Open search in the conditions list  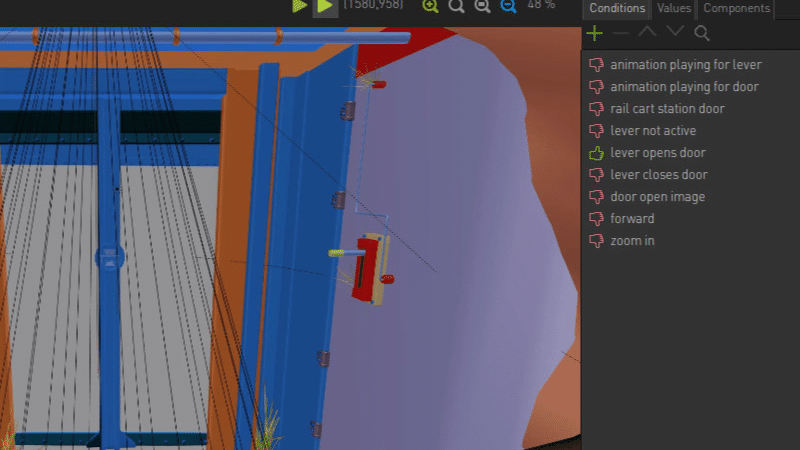click(702, 34)
